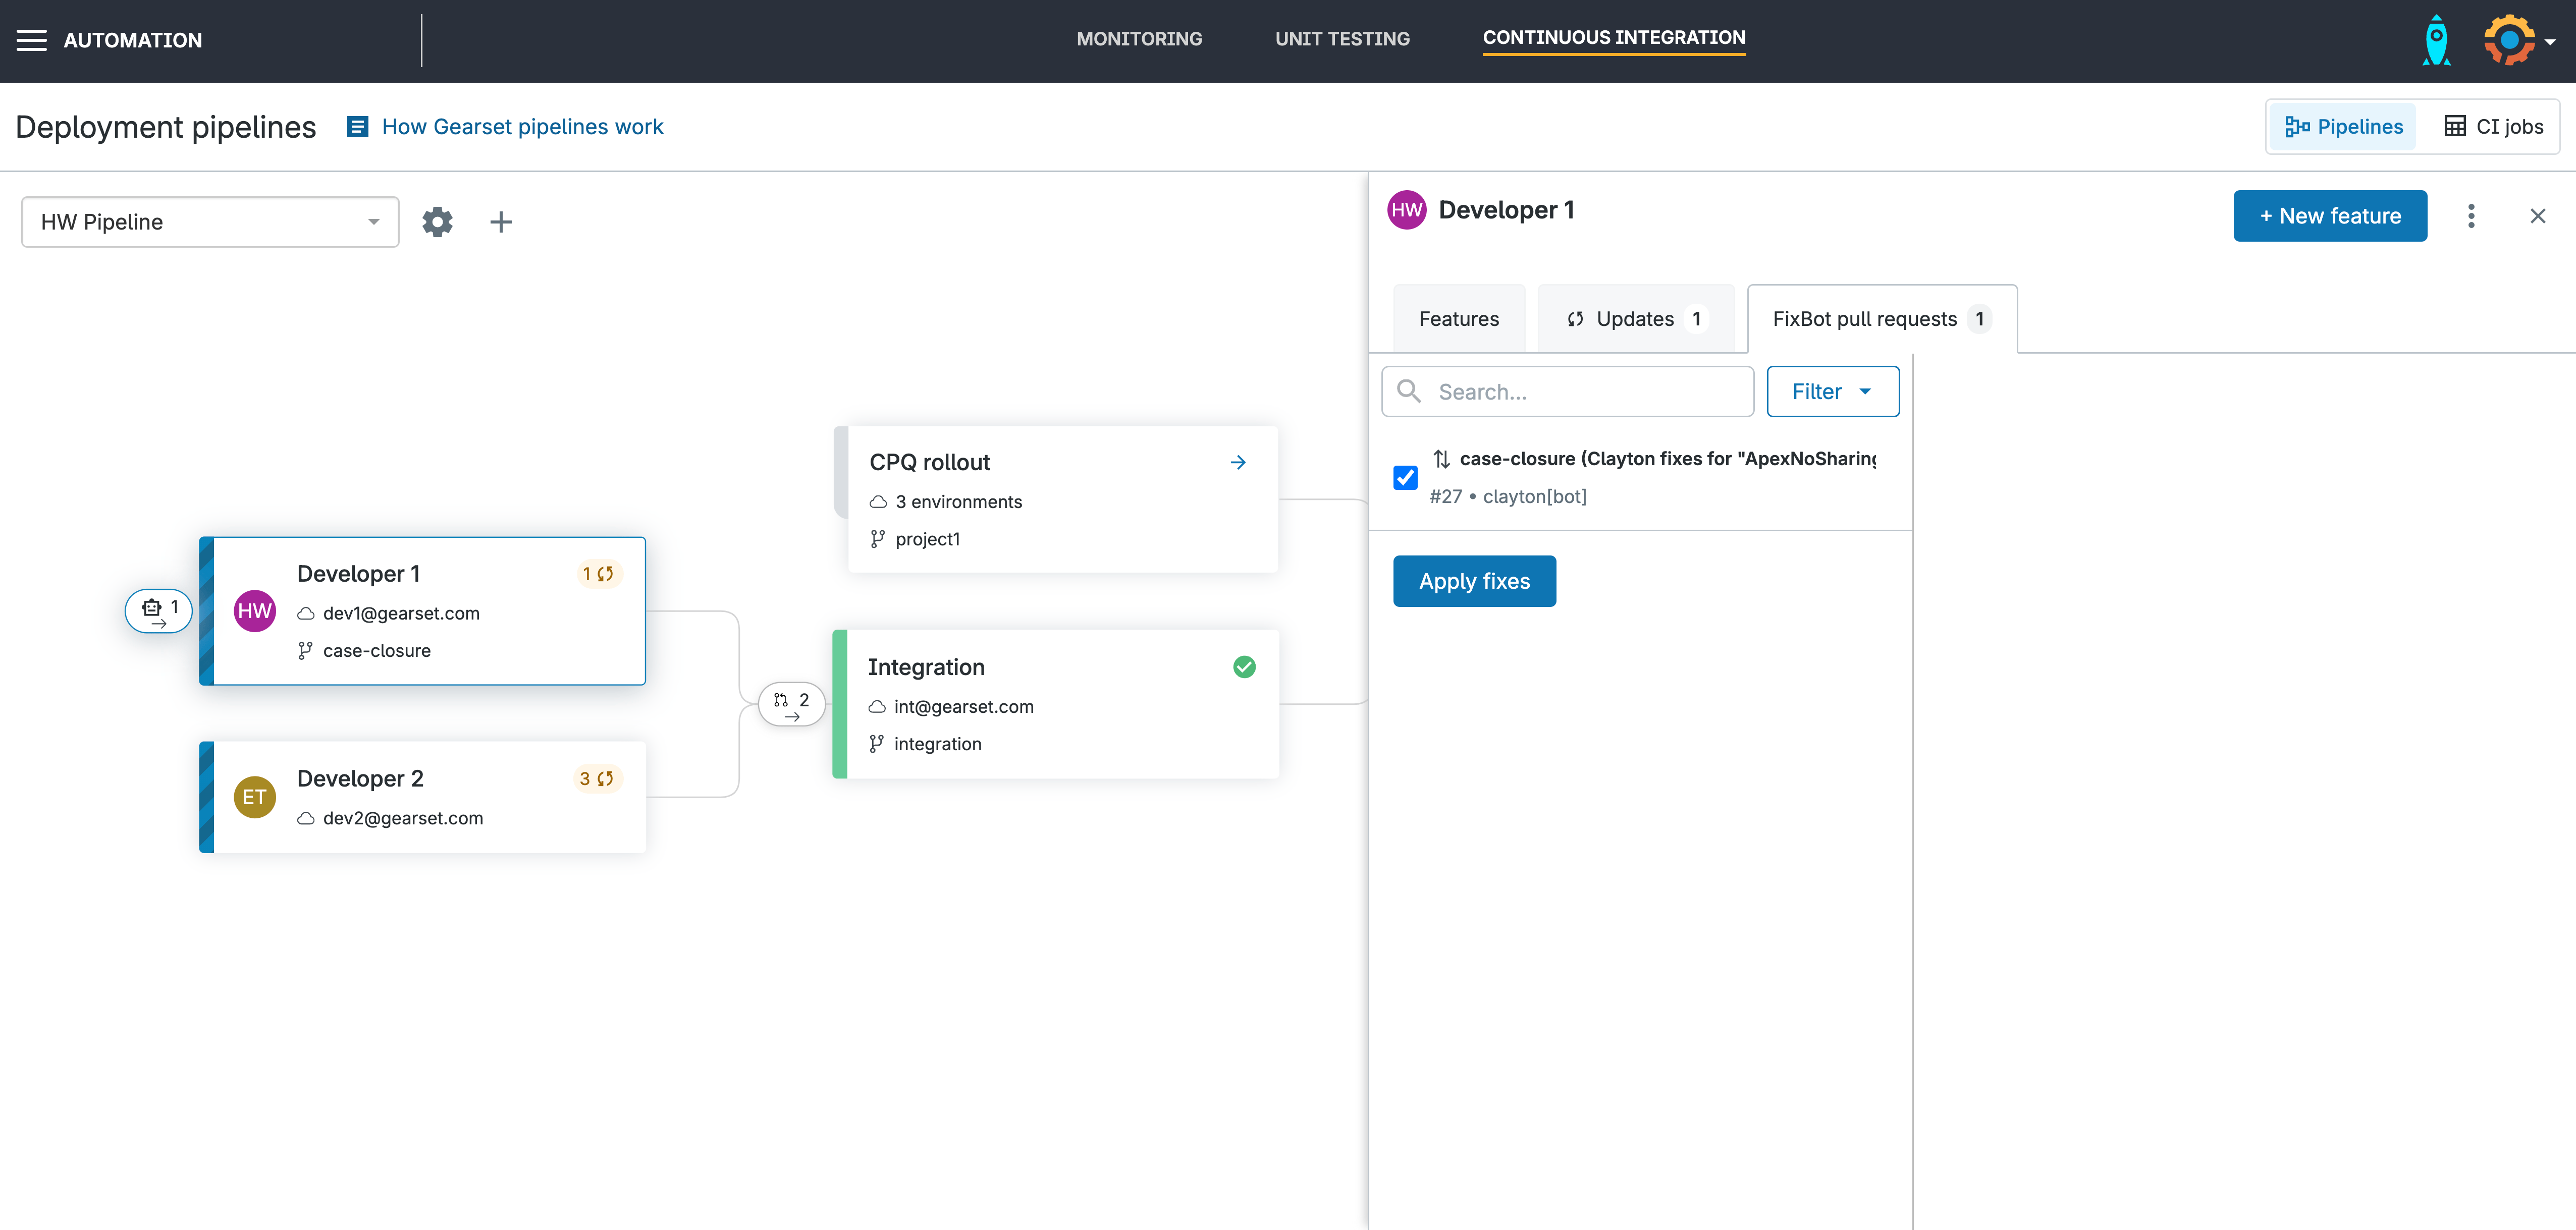Click Developer 2 updates sync badge
Image resolution: width=2576 pixels, height=1230 pixels.
coord(597,778)
